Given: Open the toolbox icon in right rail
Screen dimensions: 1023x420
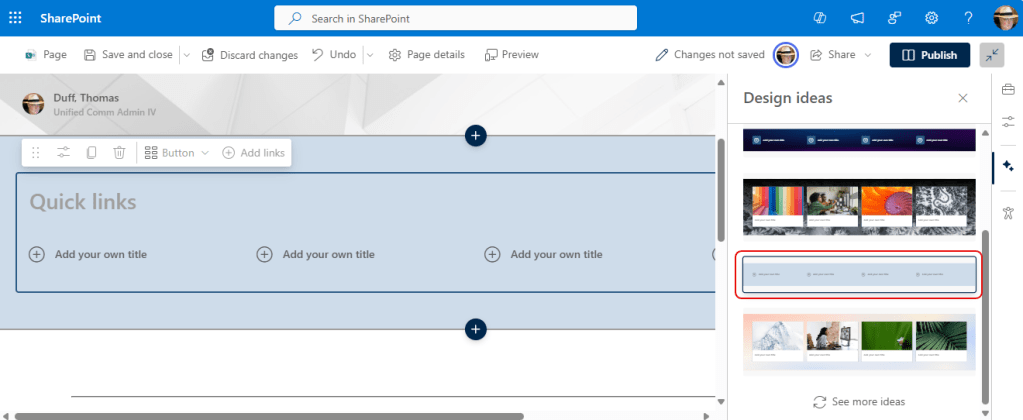Looking at the screenshot, I should [x=1007, y=92].
